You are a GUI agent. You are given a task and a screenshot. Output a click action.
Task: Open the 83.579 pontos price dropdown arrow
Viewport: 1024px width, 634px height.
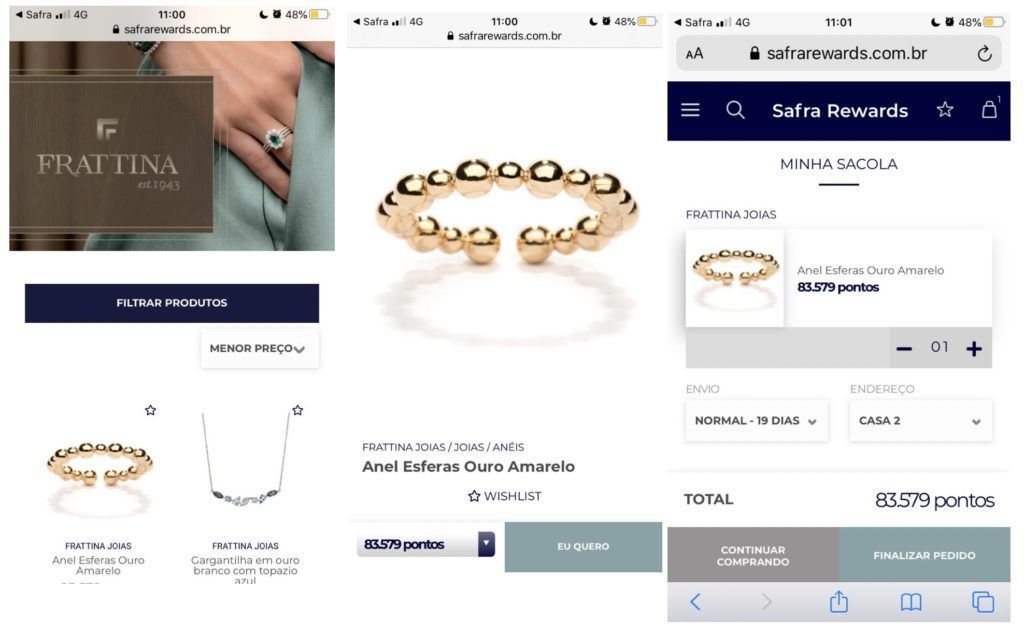(x=486, y=544)
